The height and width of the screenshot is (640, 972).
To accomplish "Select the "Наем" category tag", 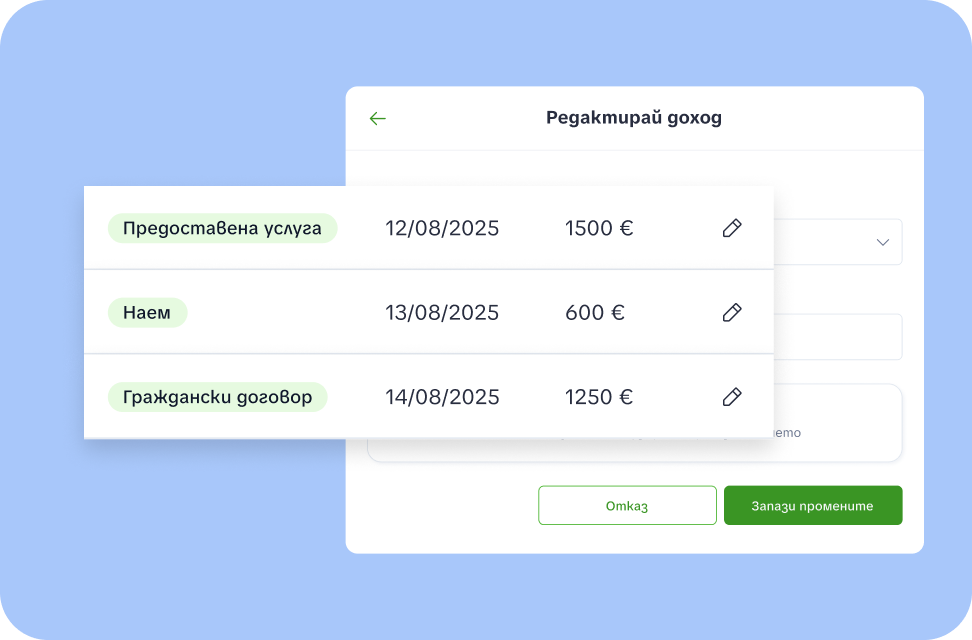I will (x=147, y=312).
